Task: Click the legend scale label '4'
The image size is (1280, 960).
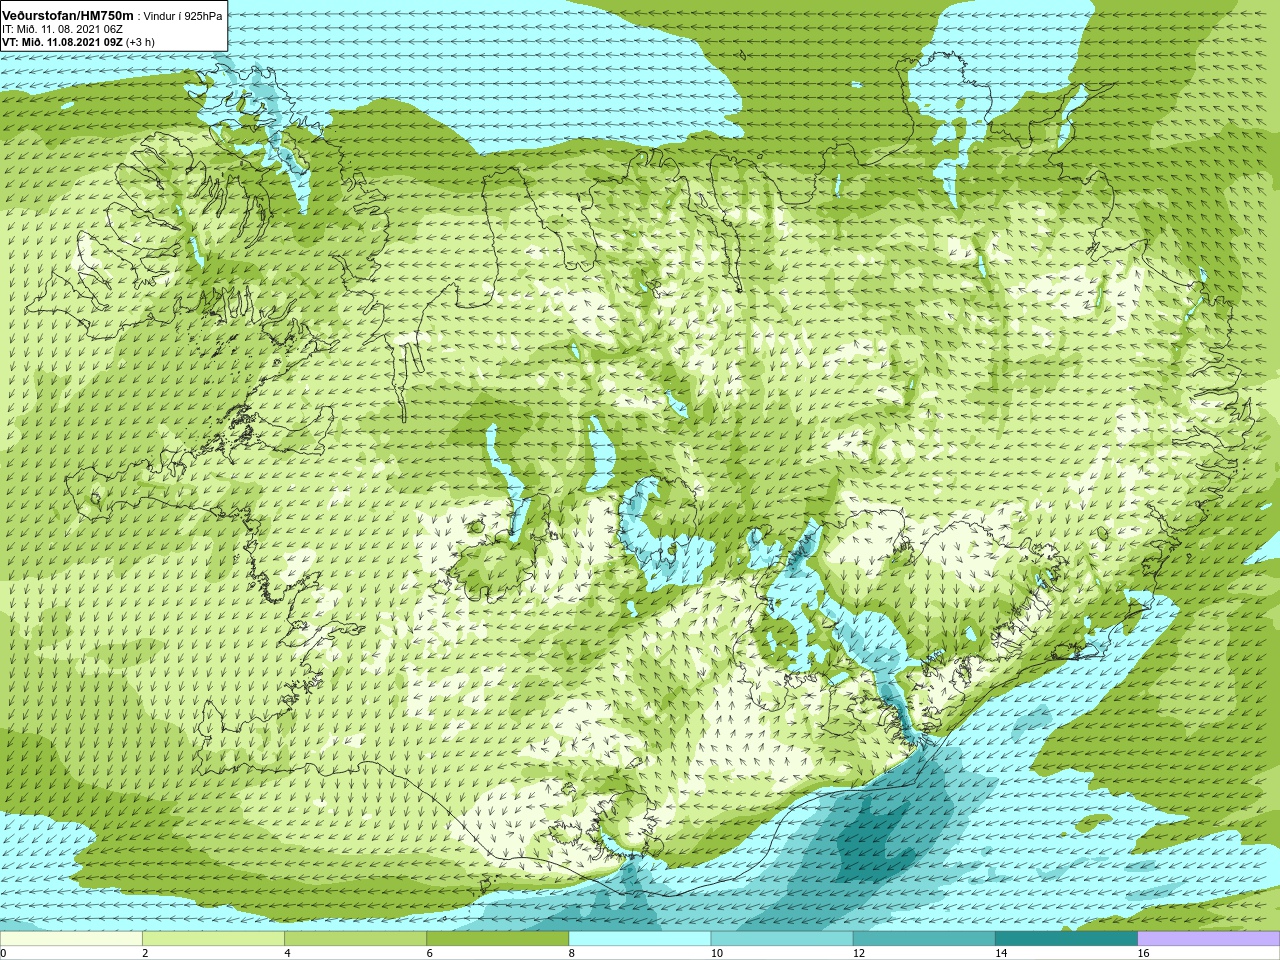Action: tap(287, 953)
